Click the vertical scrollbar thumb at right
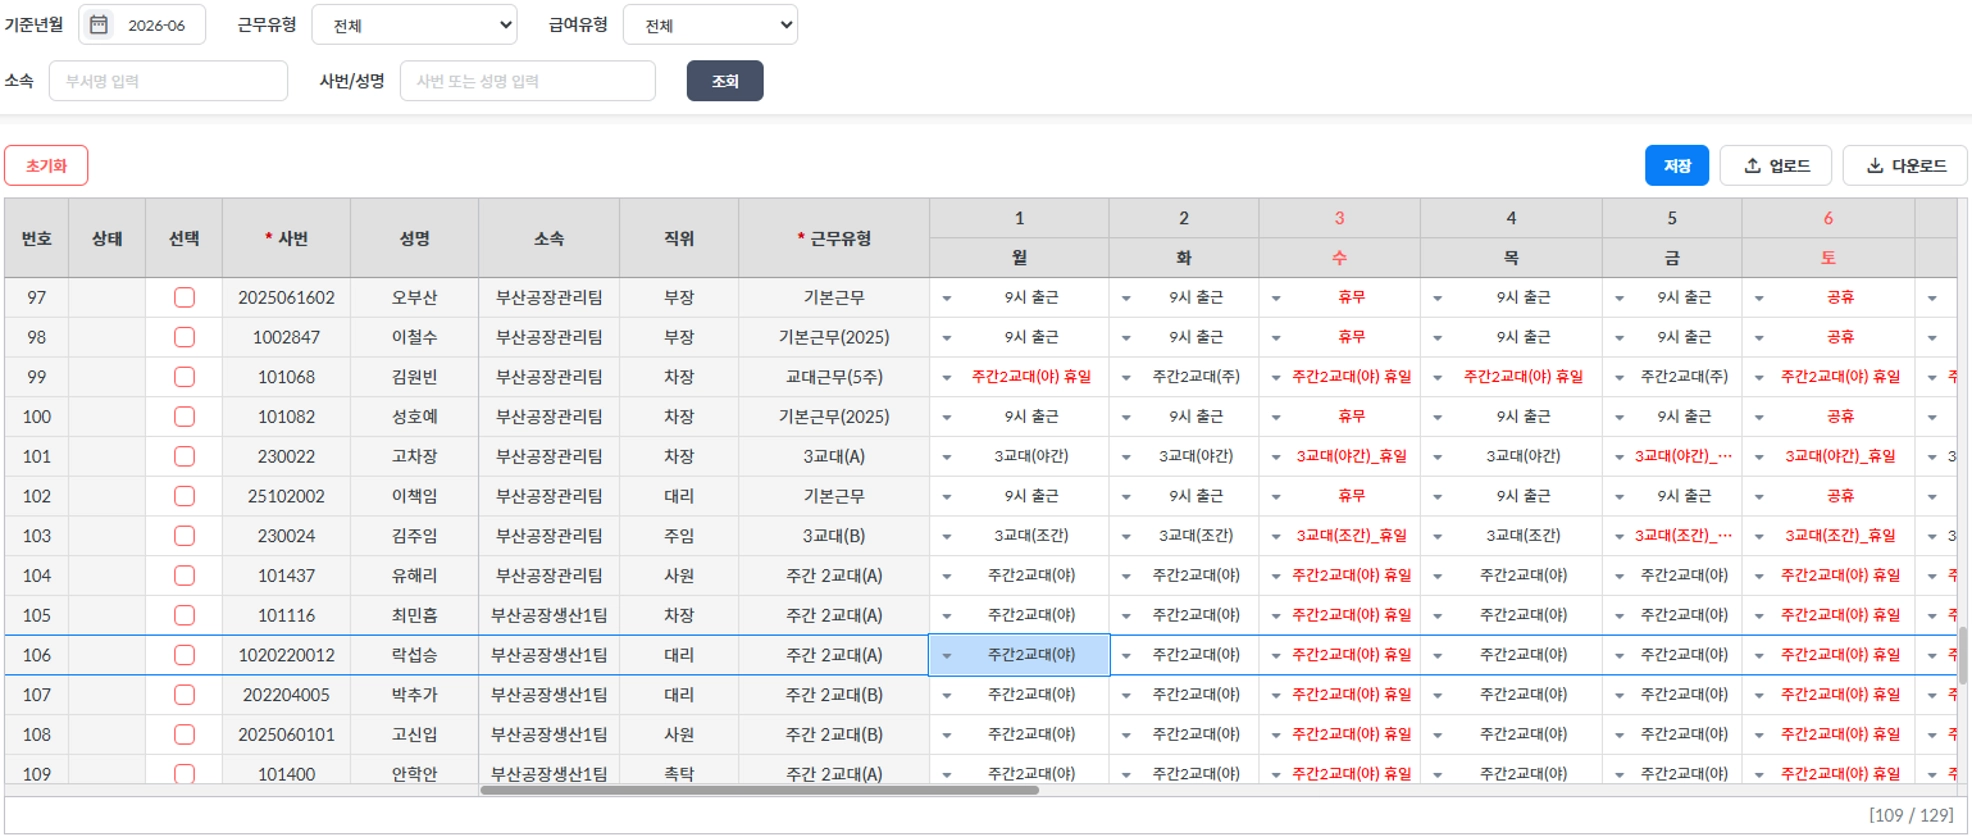This screenshot has width=1972, height=837. 1963,655
